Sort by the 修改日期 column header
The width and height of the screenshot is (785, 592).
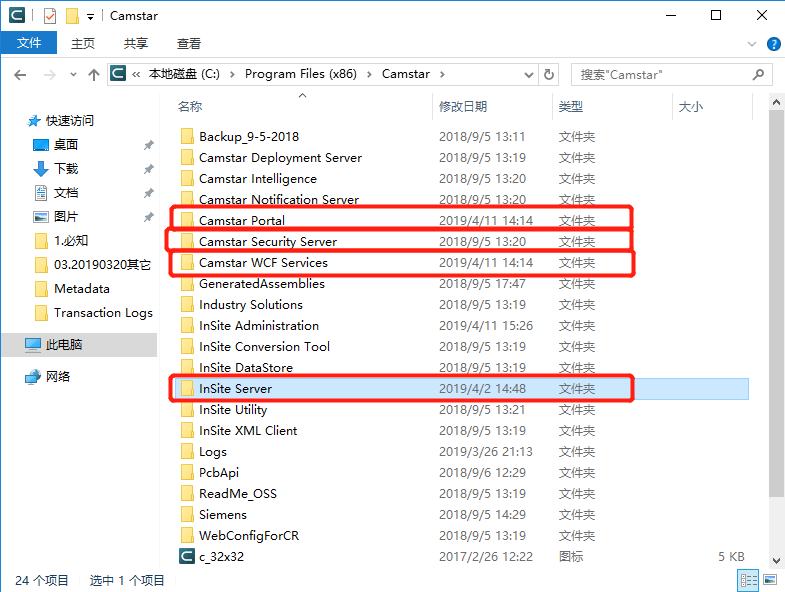(x=463, y=106)
